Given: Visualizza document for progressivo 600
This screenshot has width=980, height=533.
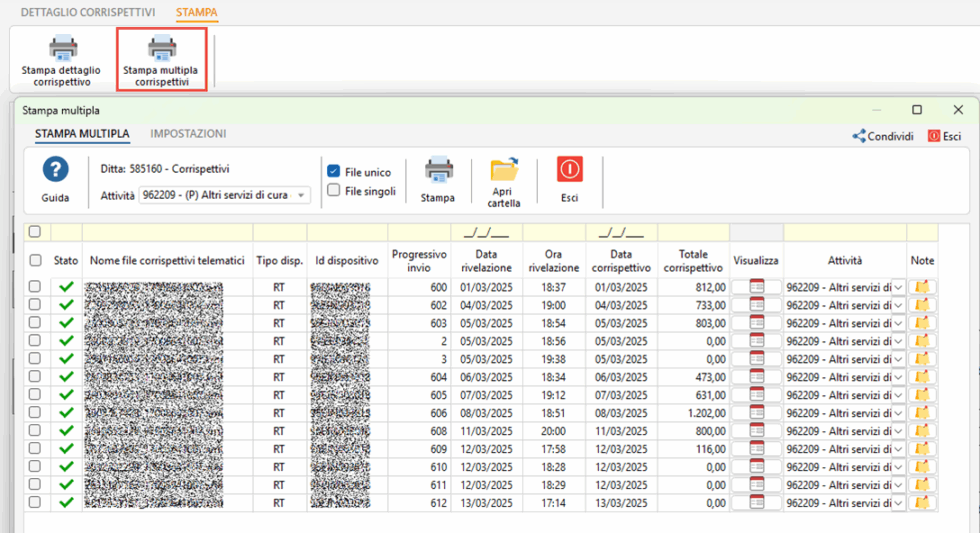Looking at the screenshot, I should point(756,287).
